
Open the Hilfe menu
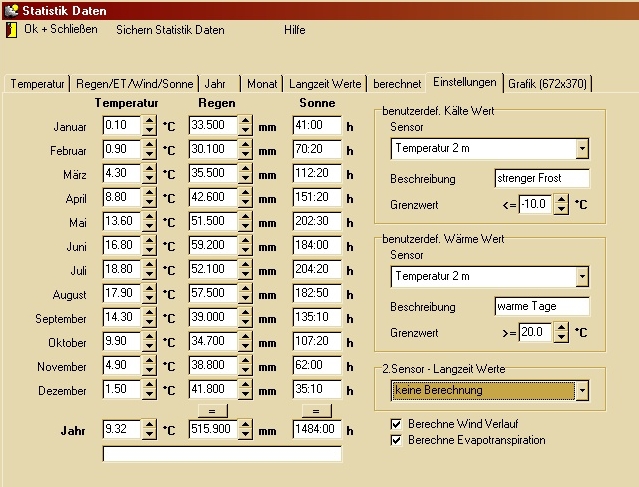tap(294, 30)
